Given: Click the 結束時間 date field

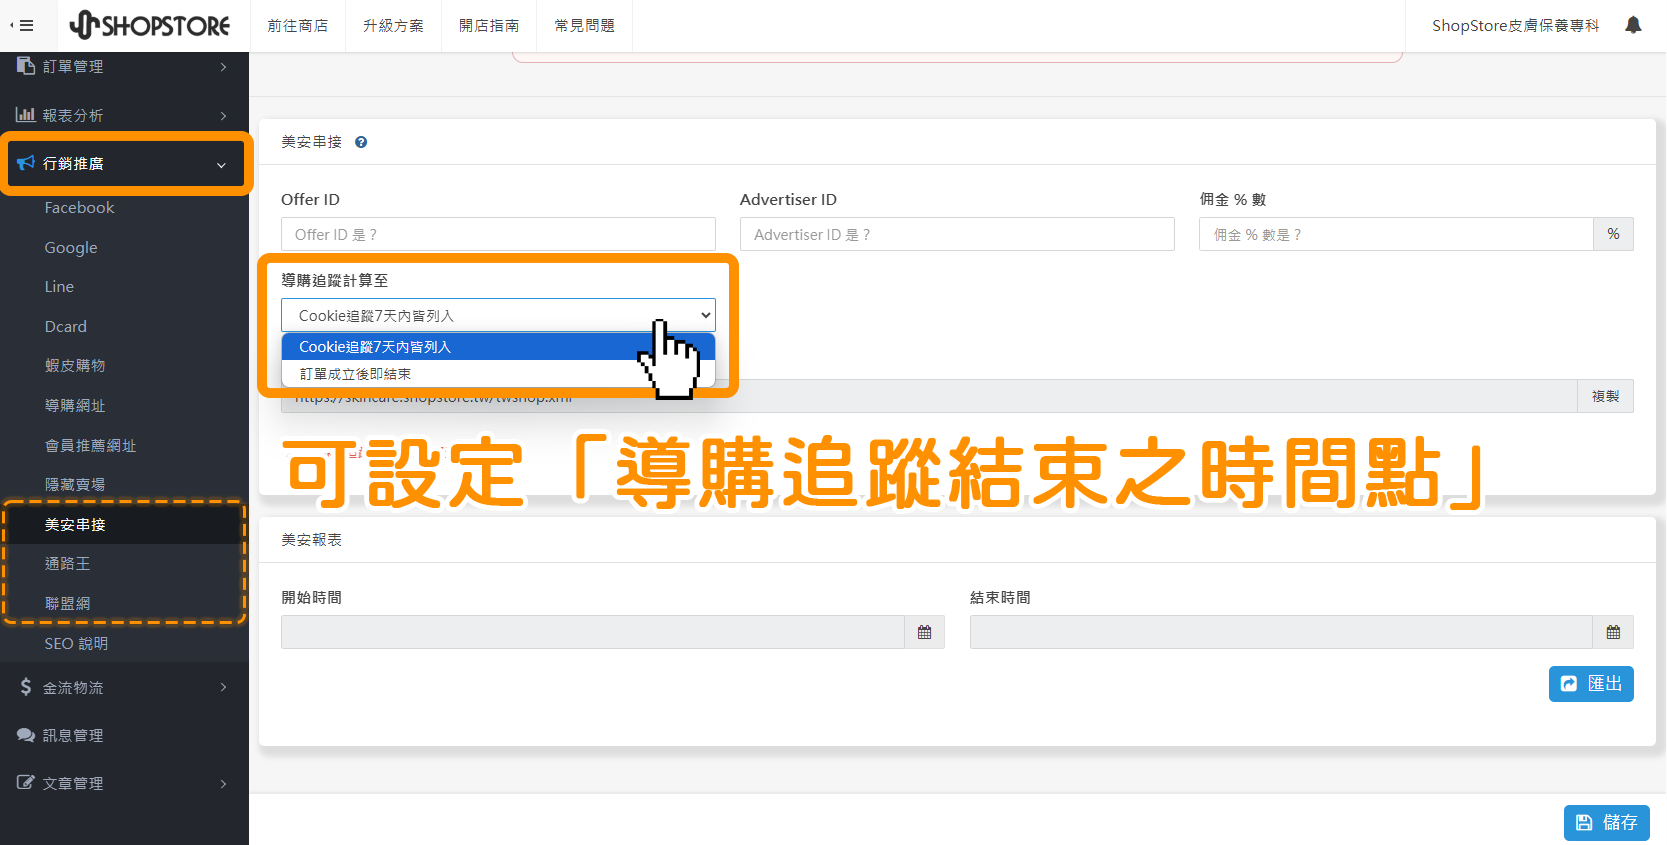Looking at the screenshot, I should [x=1281, y=632].
